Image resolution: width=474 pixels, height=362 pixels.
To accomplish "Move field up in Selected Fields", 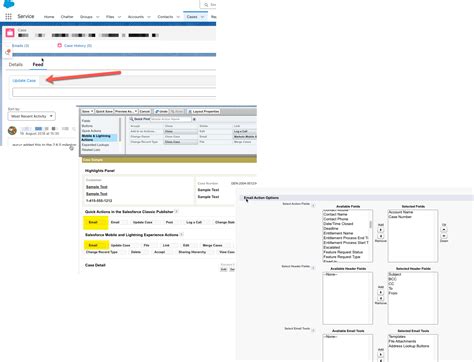I will click(x=444, y=230).
